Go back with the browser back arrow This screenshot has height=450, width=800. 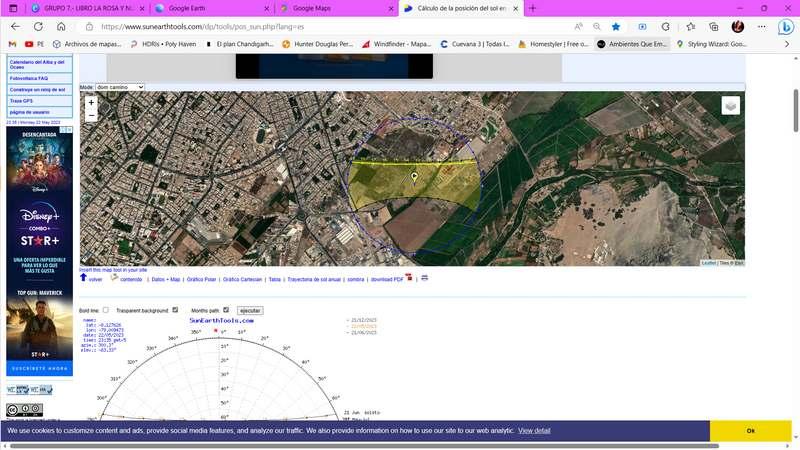tap(15, 27)
